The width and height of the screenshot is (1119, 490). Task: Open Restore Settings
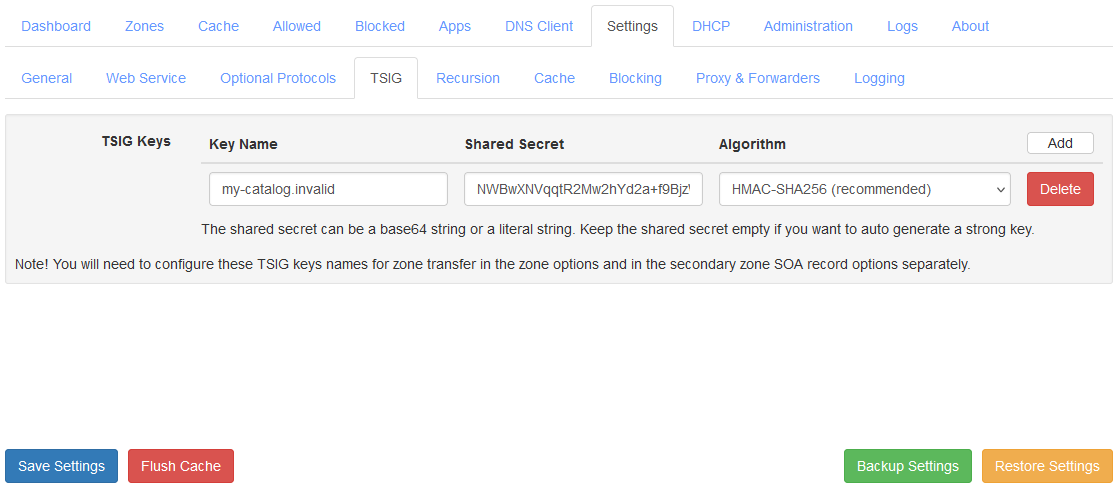(x=1047, y=466)
